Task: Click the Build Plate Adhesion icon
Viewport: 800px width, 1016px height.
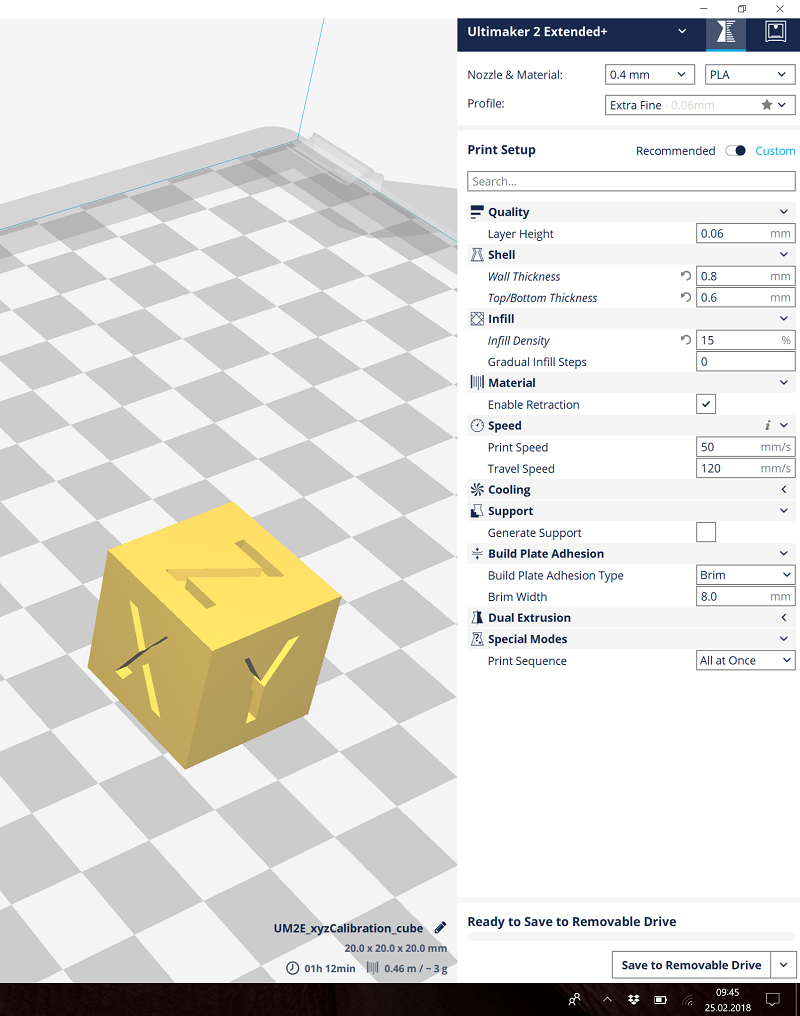Action: click(477, 553)
